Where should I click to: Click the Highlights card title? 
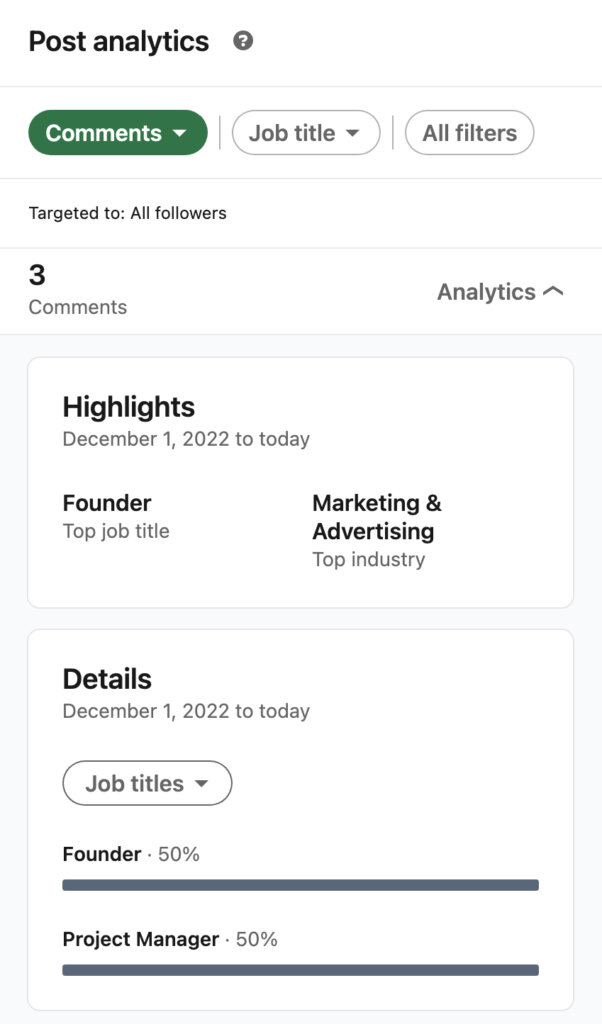coord(129,407)
